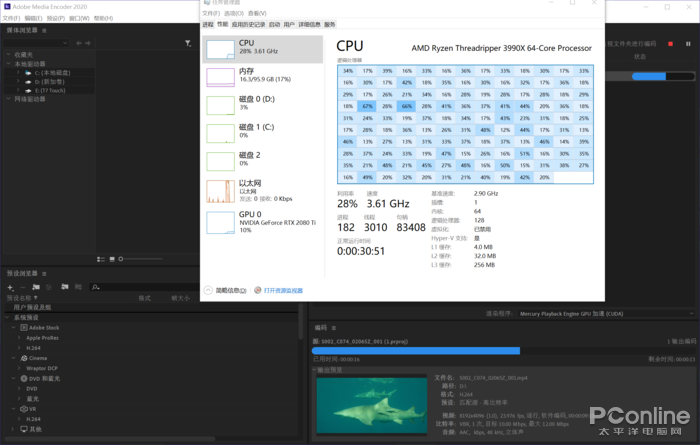This screenshot has height=445, width=700.
Task: Select the 用户预设及组 row
Action: point(151,308)
